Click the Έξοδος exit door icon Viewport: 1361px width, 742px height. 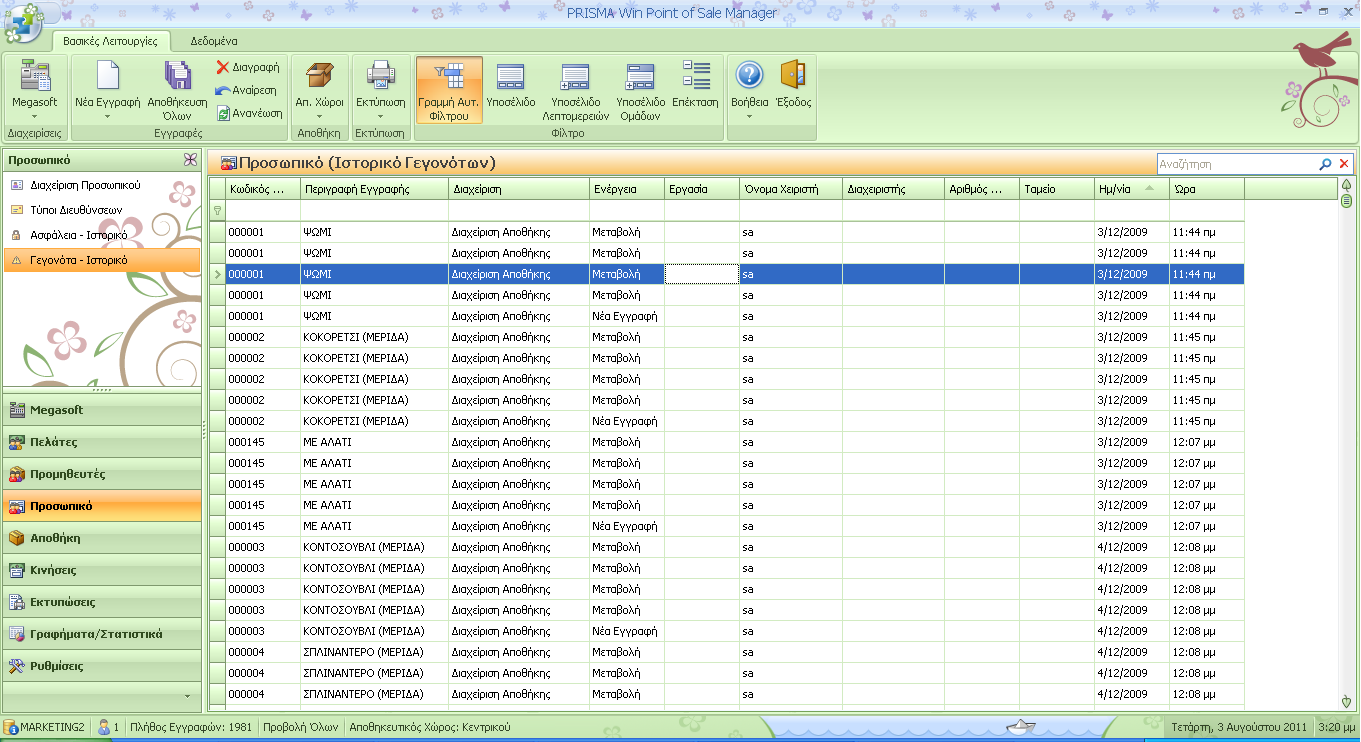pyautogui.click(x=792, y=76)
